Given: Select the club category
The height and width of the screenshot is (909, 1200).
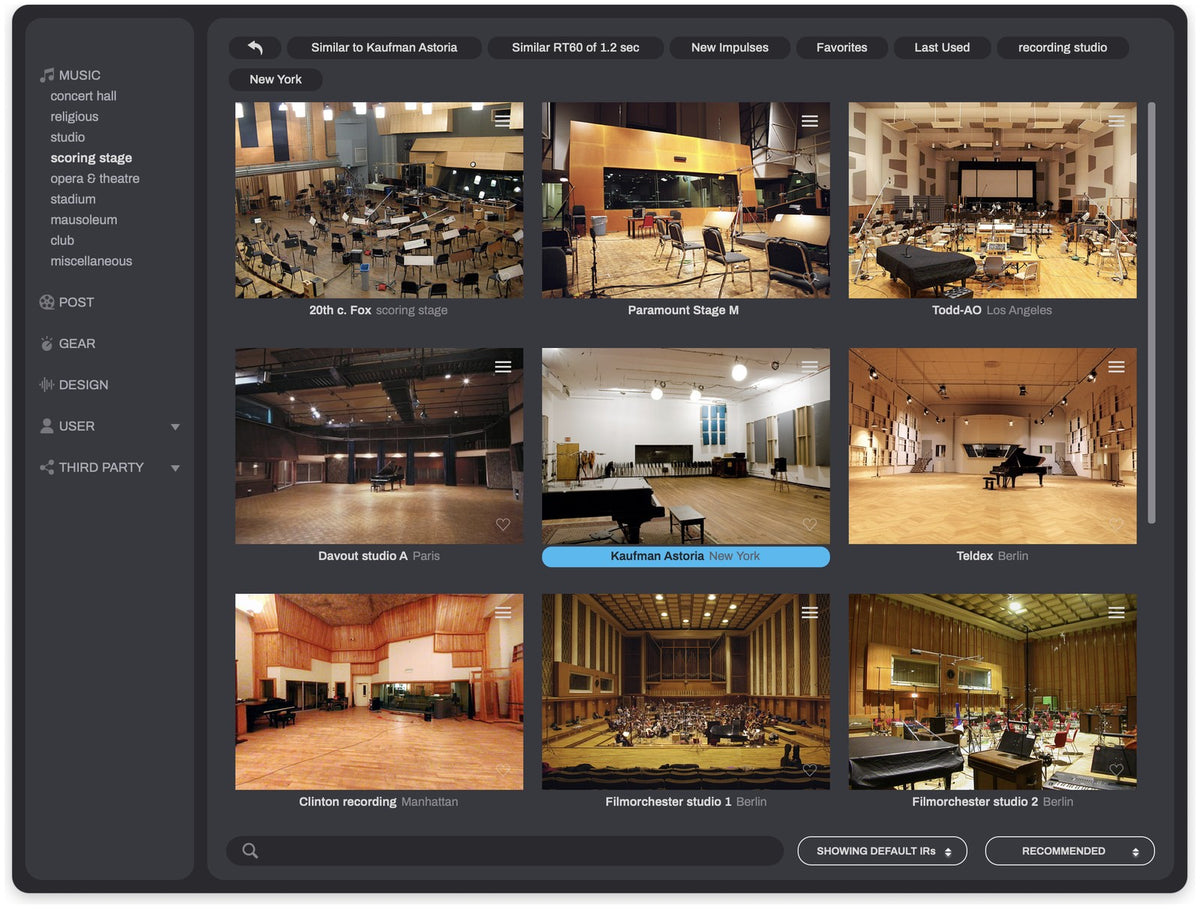Looking at the screenshot, I should [63, 240].
